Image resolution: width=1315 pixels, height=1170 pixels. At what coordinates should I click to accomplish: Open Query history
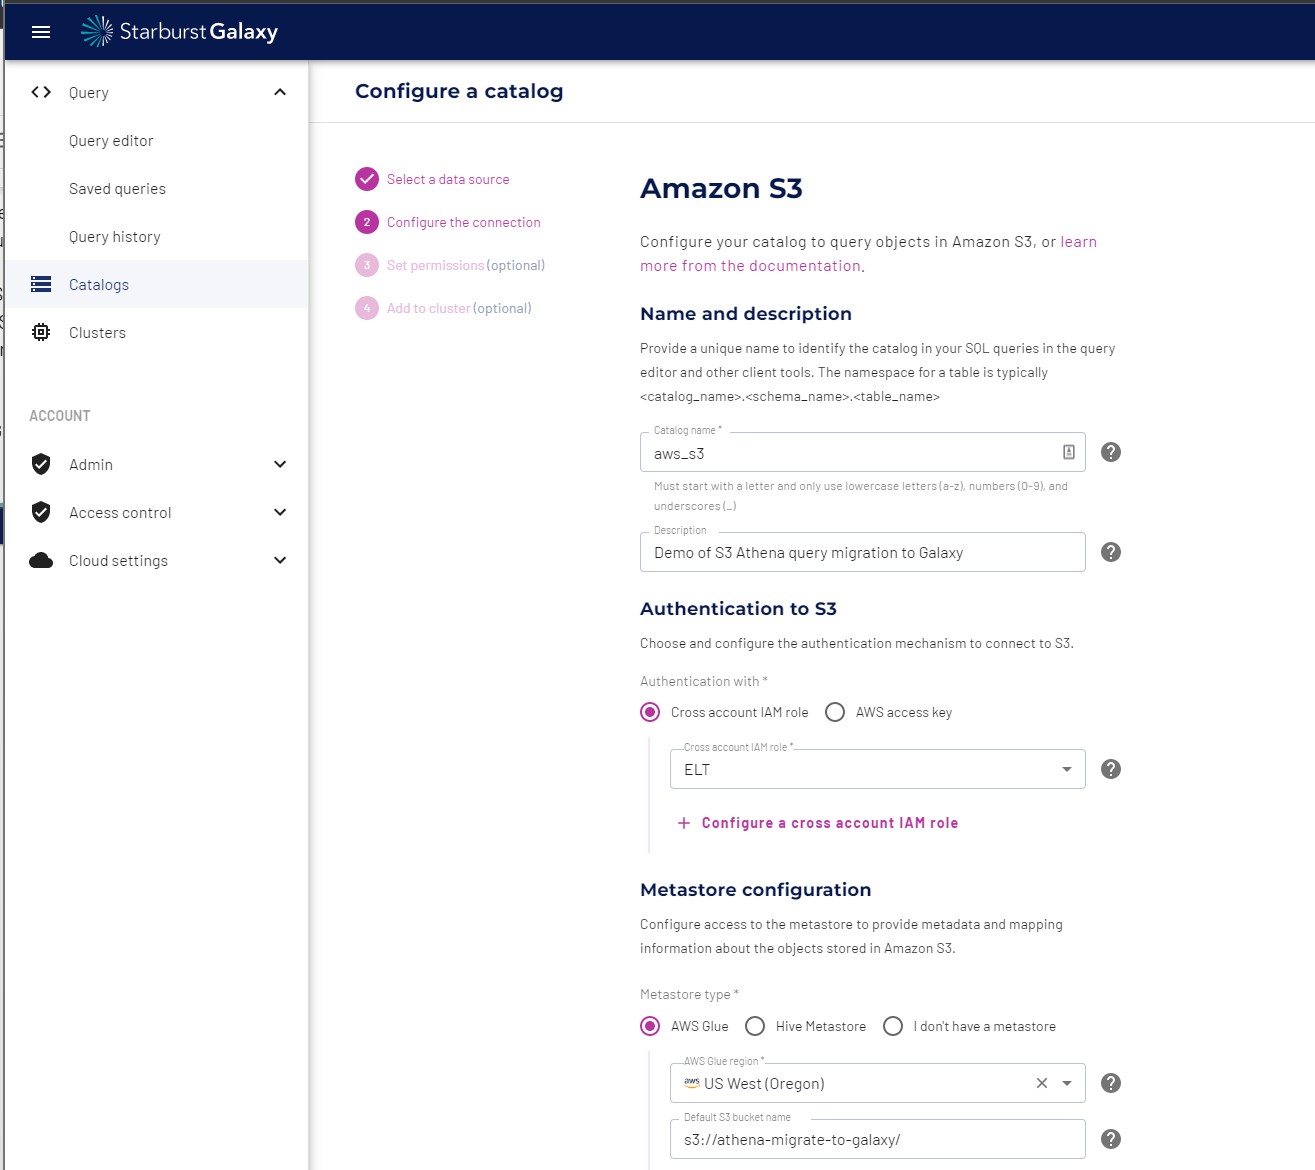(x=114, y=237)
